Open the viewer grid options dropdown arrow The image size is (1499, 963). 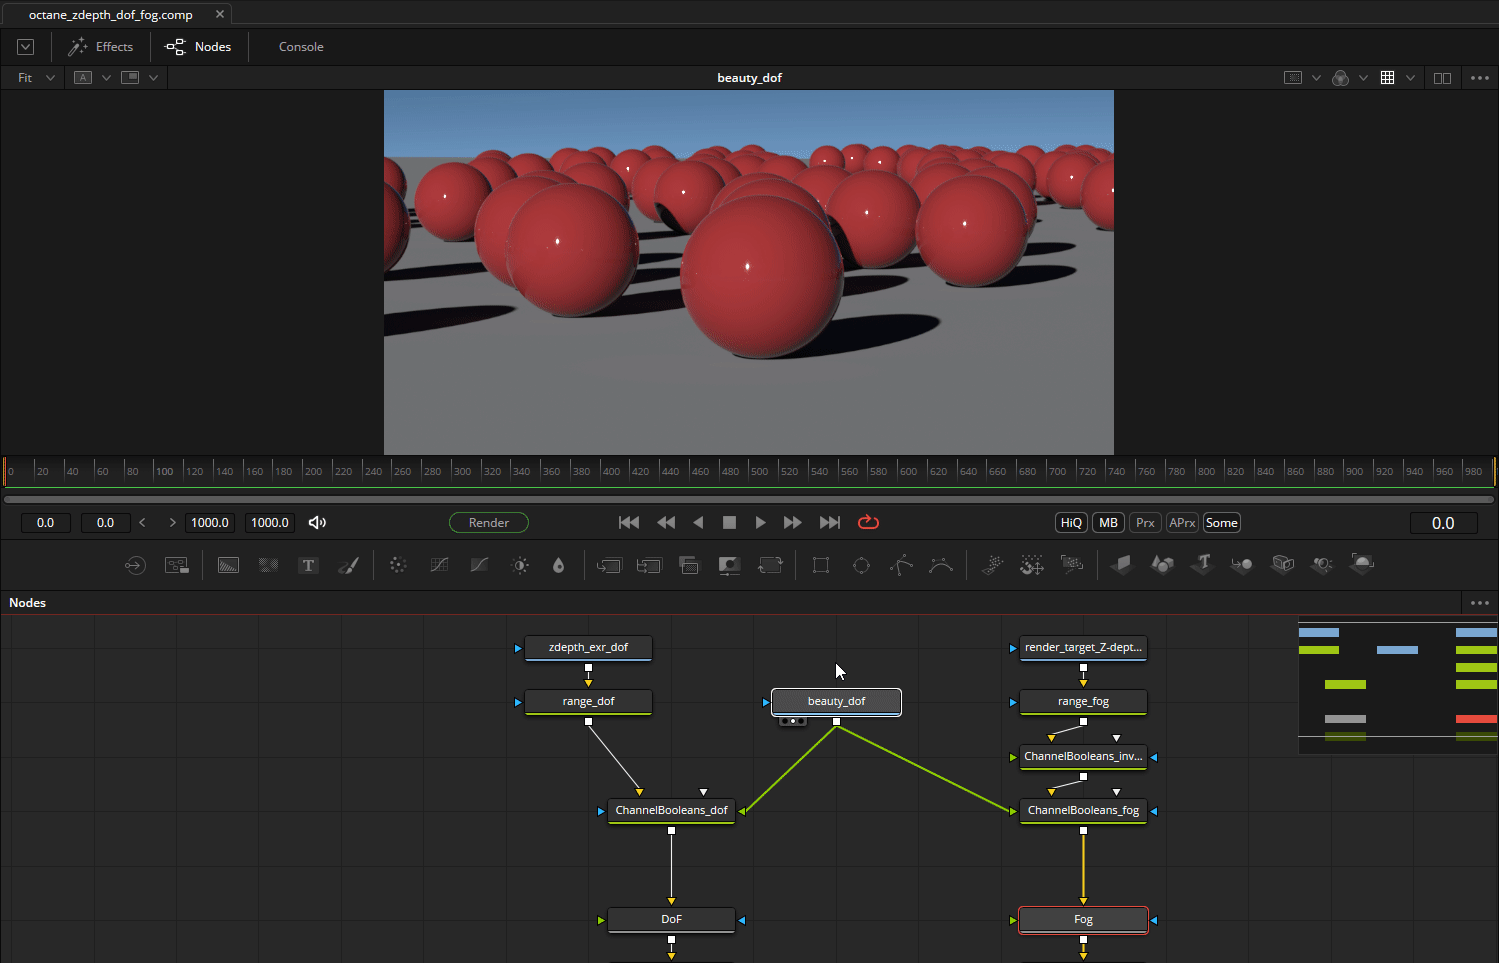point(1410,78)
